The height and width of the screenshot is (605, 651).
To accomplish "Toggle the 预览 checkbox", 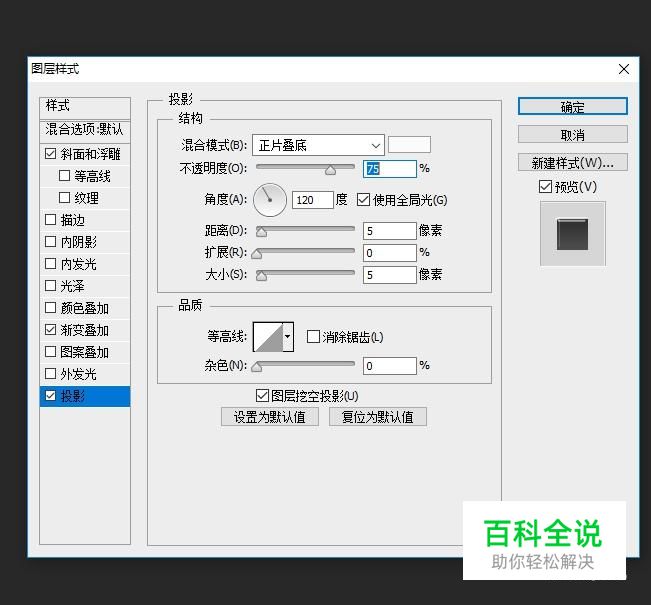I will 545,186.
